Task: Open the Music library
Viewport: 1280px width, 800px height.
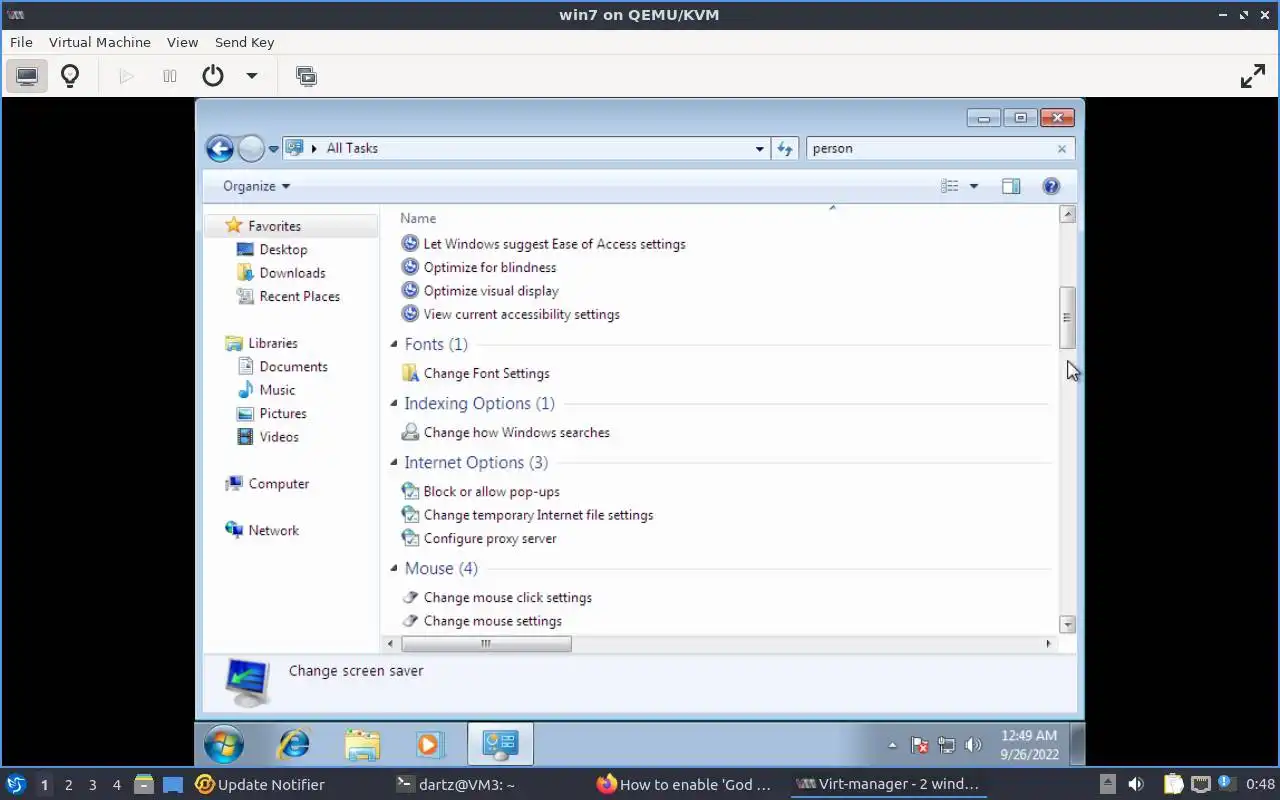Action: click(277, 390)
